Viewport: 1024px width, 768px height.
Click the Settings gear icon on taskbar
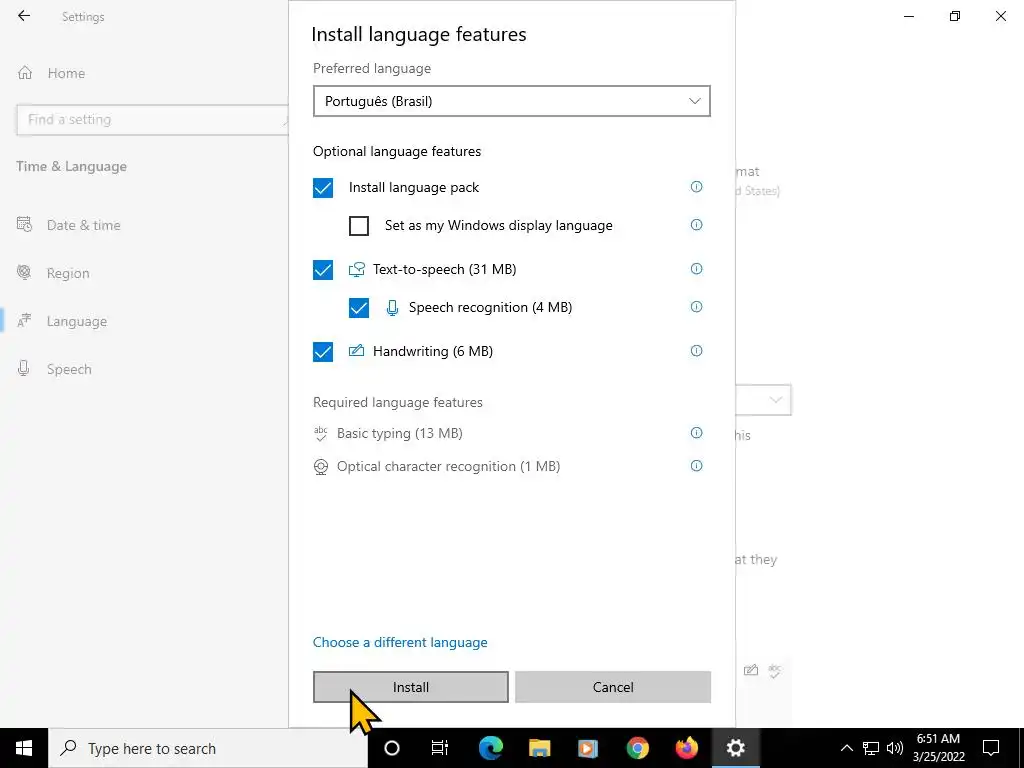[735, 748]
